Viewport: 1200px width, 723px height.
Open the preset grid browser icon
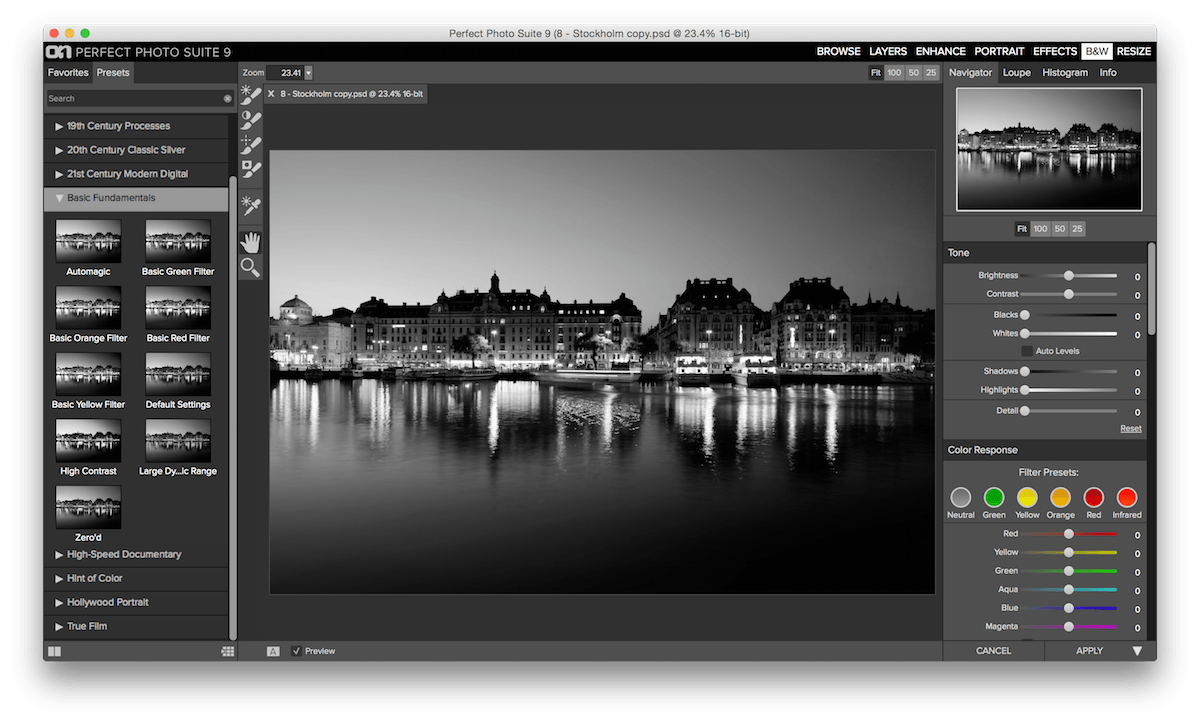[x=228, y=651]
